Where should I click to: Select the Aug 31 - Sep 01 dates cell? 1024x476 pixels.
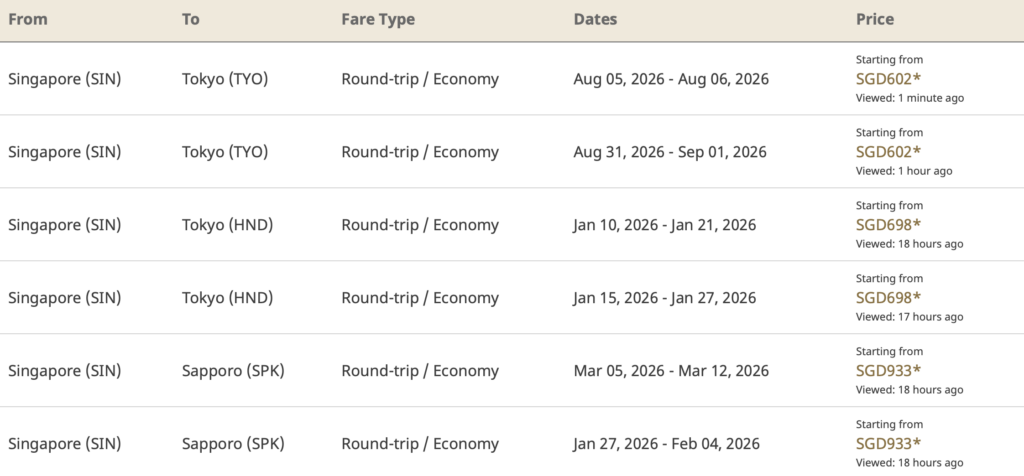point(670,152)
